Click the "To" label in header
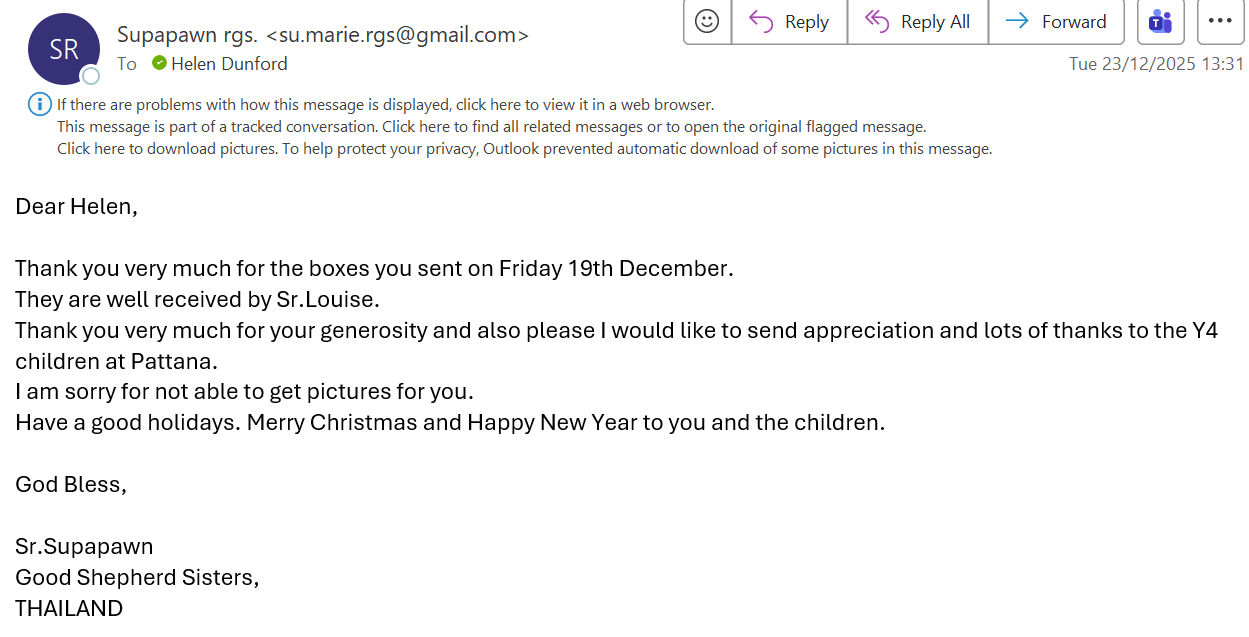This screenshot has height=637, width=1249. tap(127, 64)
